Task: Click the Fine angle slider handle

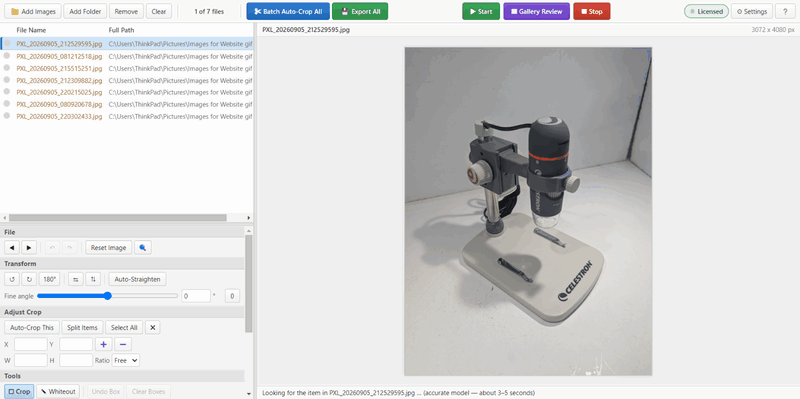Action: tap(107, 296)
